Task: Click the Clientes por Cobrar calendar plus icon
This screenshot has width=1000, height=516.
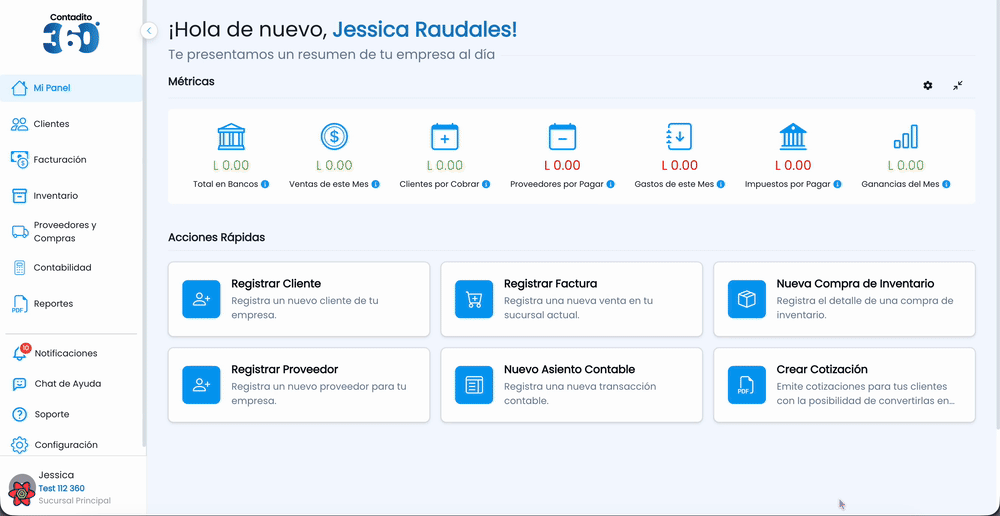Action: pos(445,136)
